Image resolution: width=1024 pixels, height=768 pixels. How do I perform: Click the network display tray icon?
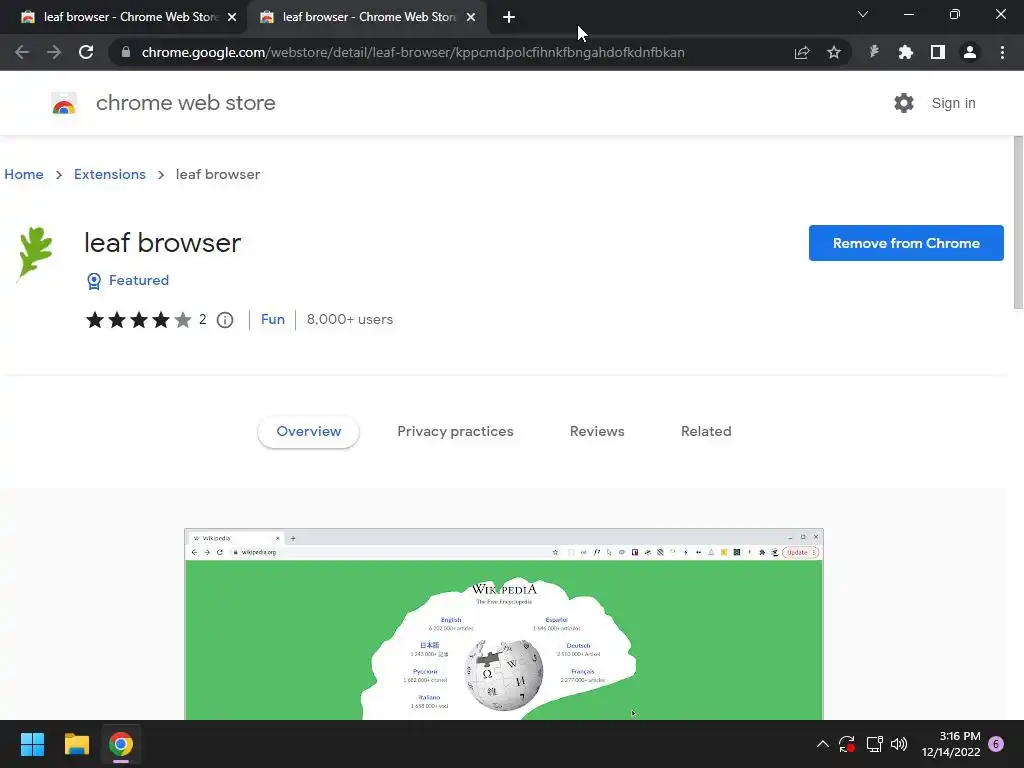[874, 744]
